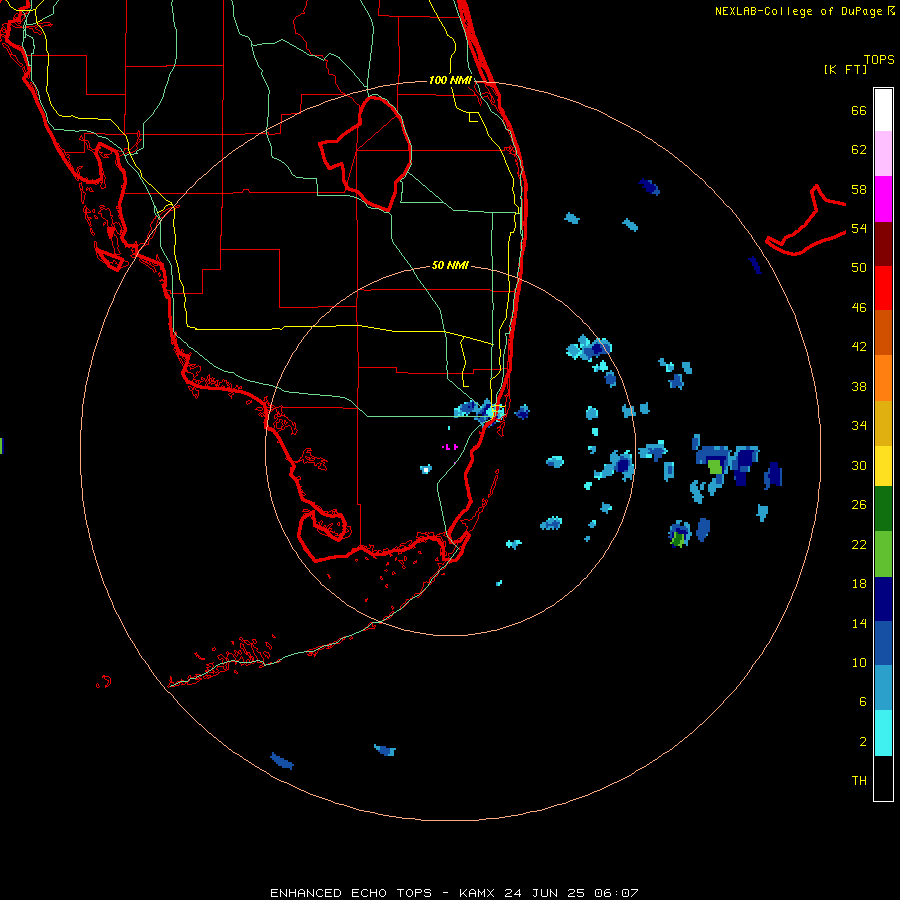Click the legend value '54'
Viewport: 900px width, 900px height.
click(859, 228)
